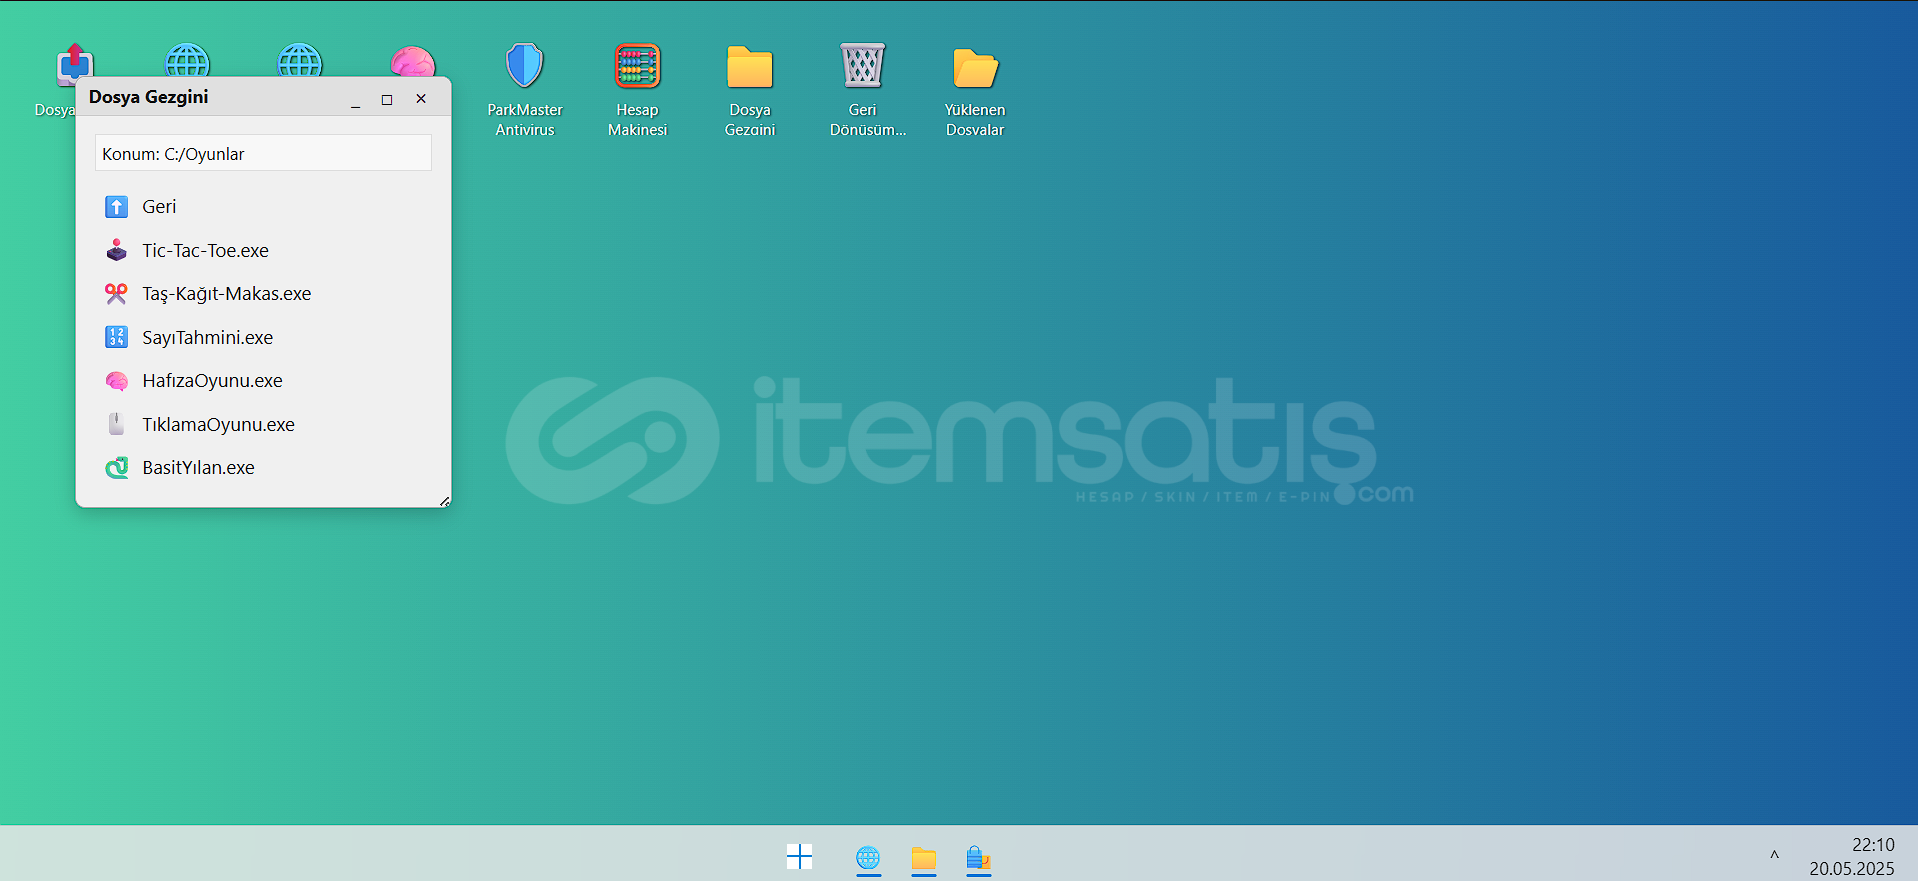Viewport: 1918px width, 881px height.
Task: Click the snake icon beside BasitYılan.exe
Action: tap(116, 467)
